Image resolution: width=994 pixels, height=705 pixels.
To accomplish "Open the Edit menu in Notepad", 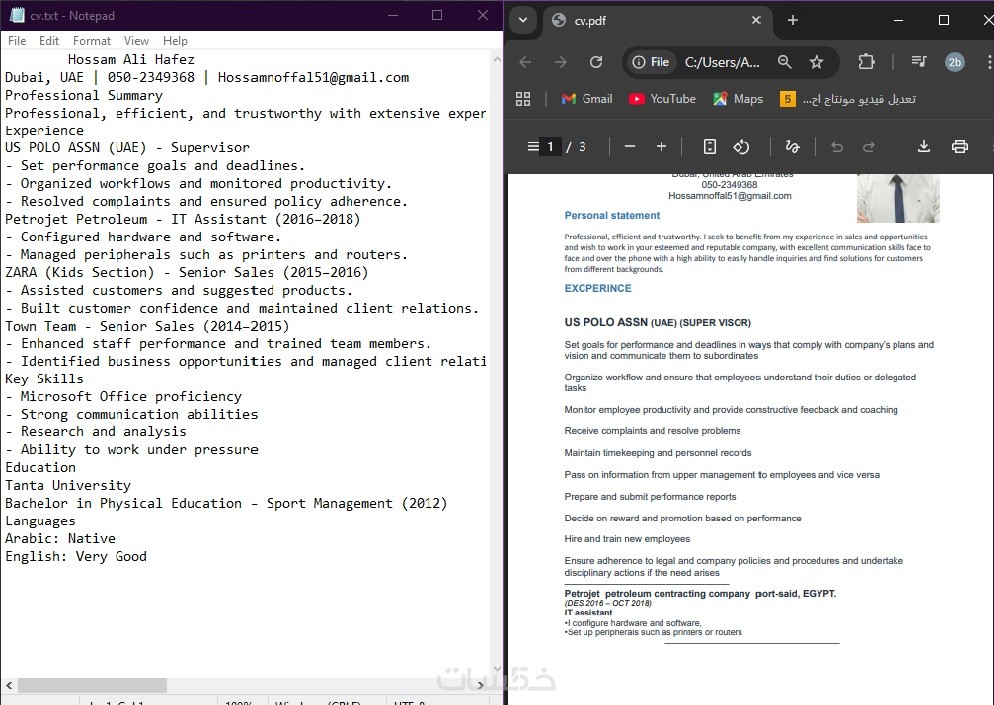I will click(49, 41).
